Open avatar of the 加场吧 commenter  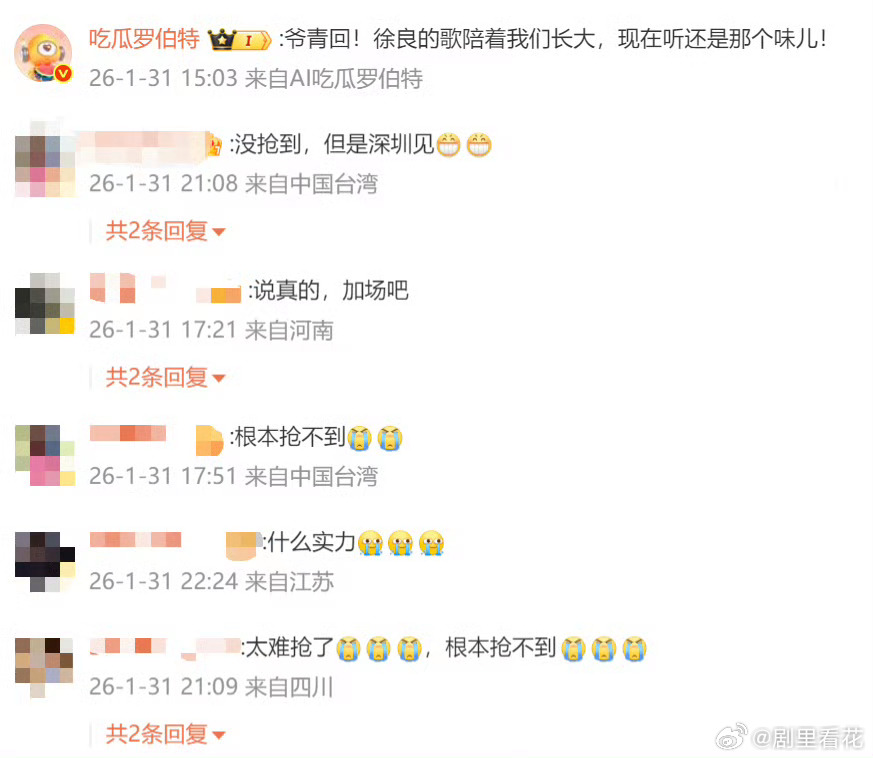click(x=45, y=304)
